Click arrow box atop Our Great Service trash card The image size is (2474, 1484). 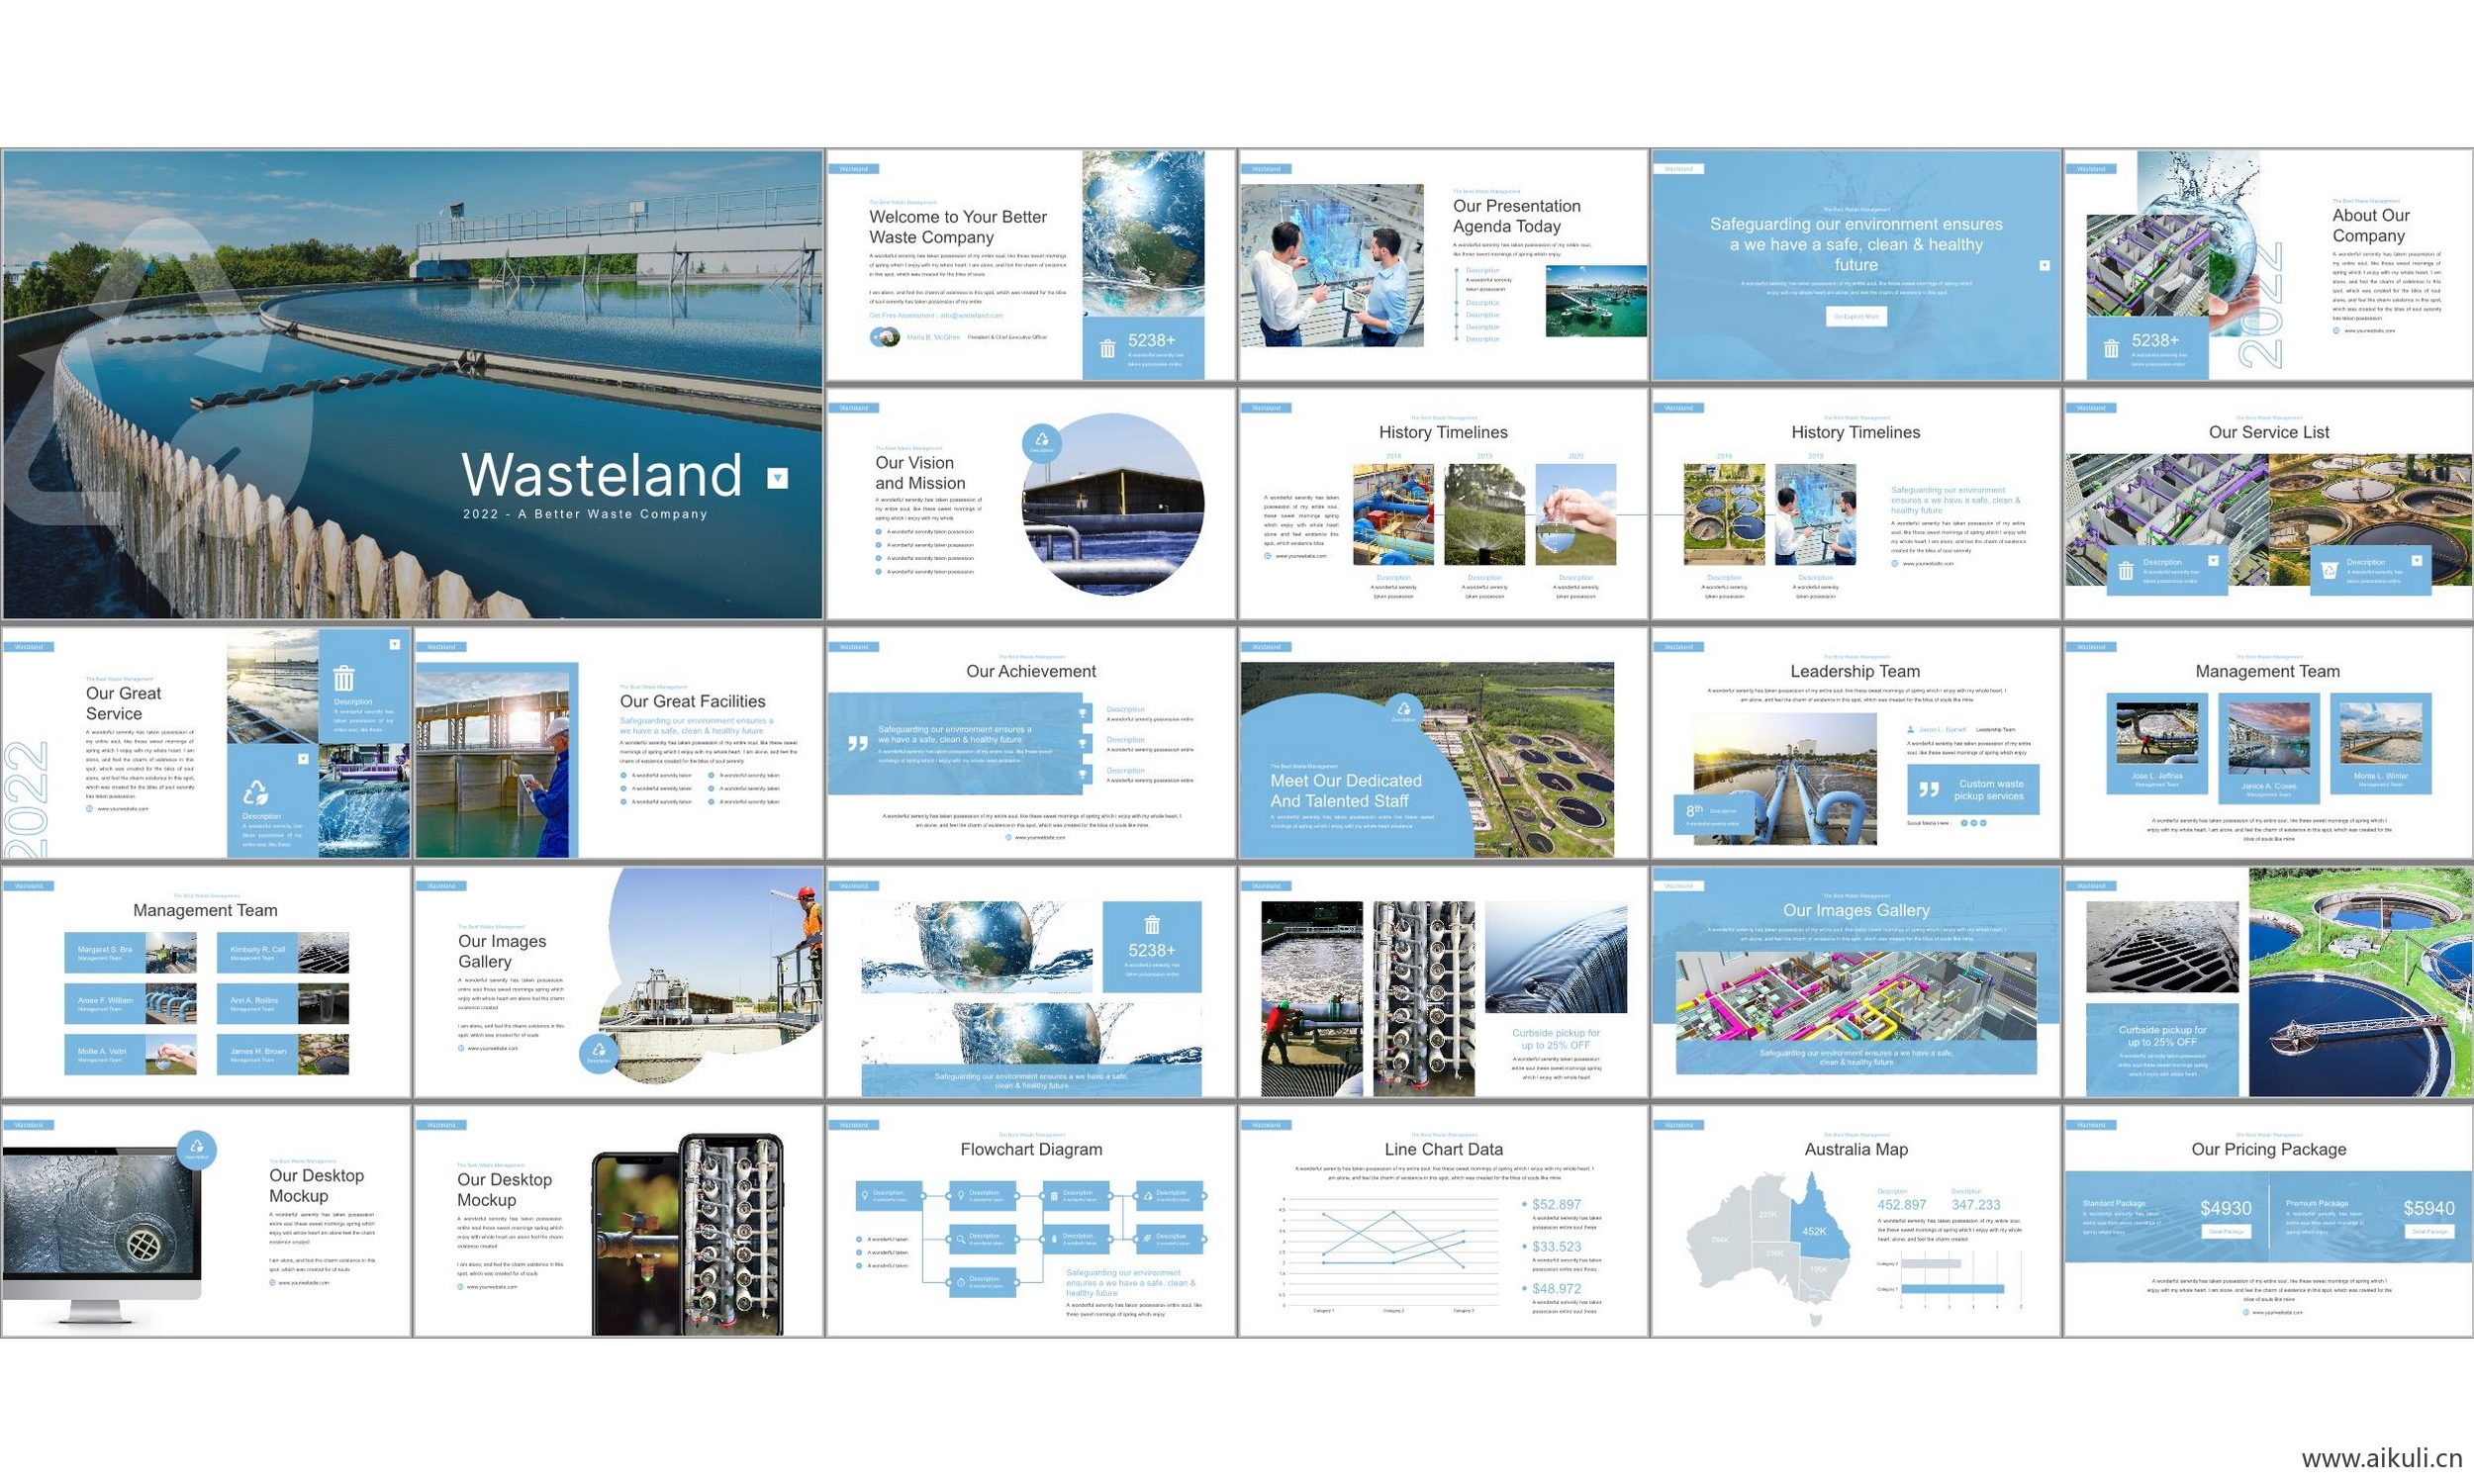click(394, 644)
